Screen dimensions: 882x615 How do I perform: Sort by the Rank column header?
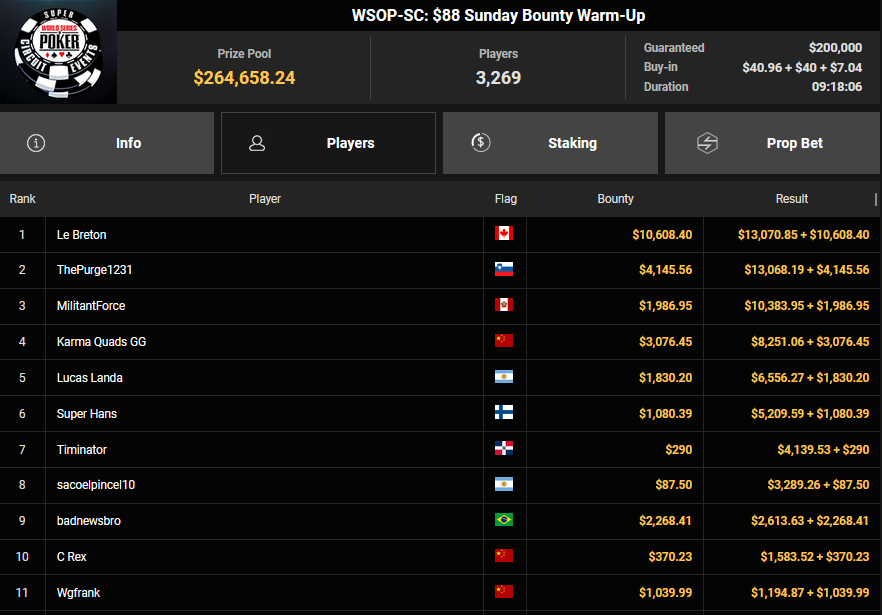pyautogui.click(x=22, y=199)
